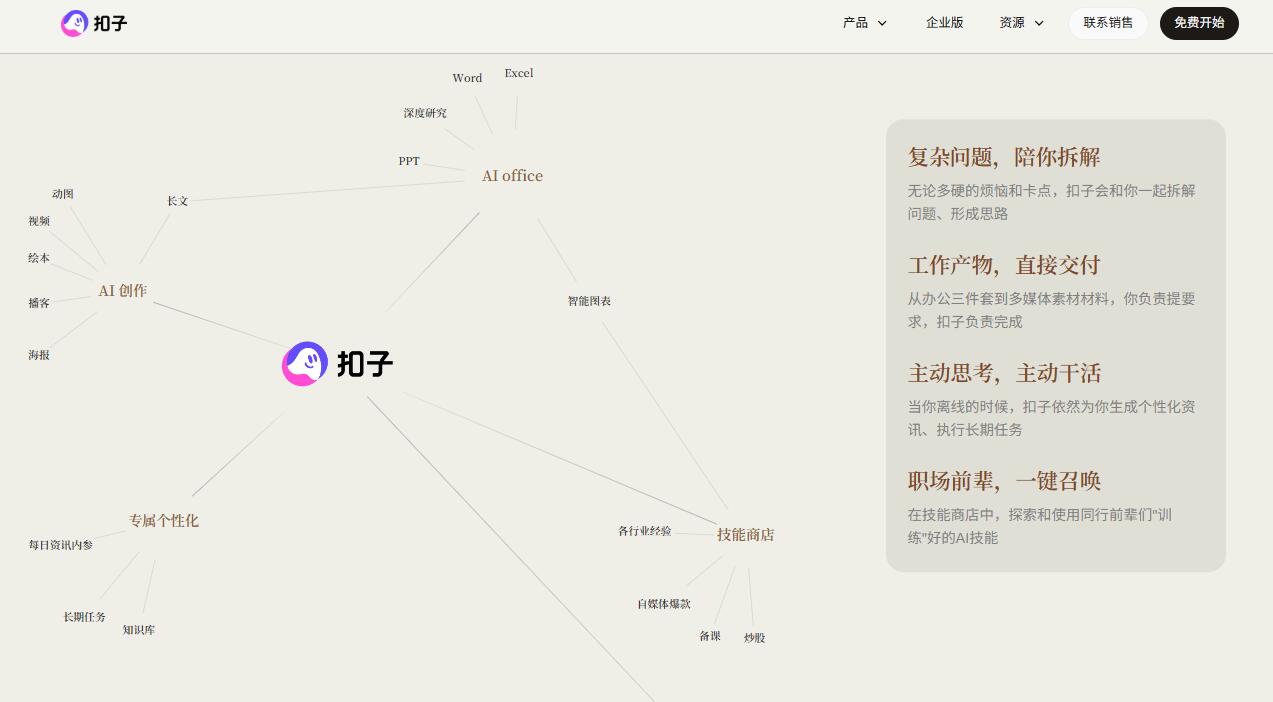Select the AI office branch node
The width and height of the screenshot is (1273, 702).
[x=512, y=176]
